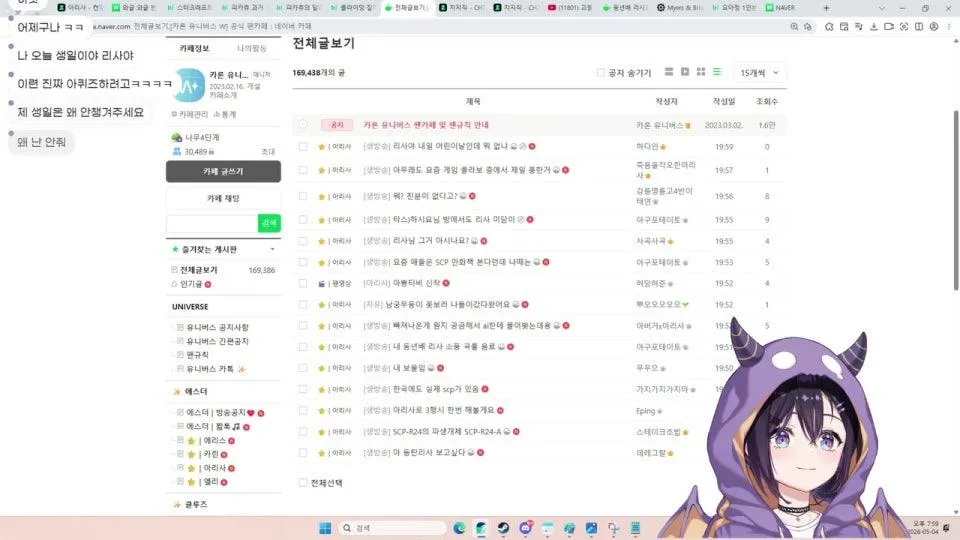Click the browser screen capture icon
Viewport: 960px width, 540px height.
pyautogui.click(x=904, y=26)
